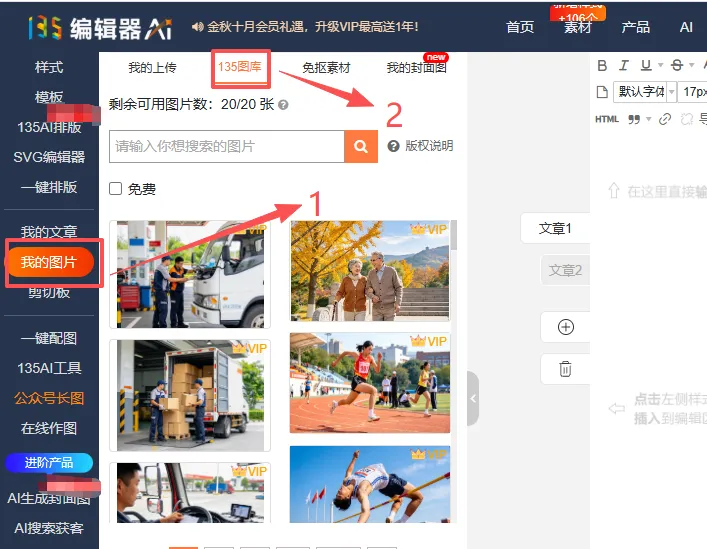Open 产品 in the top navigation
This screenshot has height=549, width=707.
tap(636, 27)
